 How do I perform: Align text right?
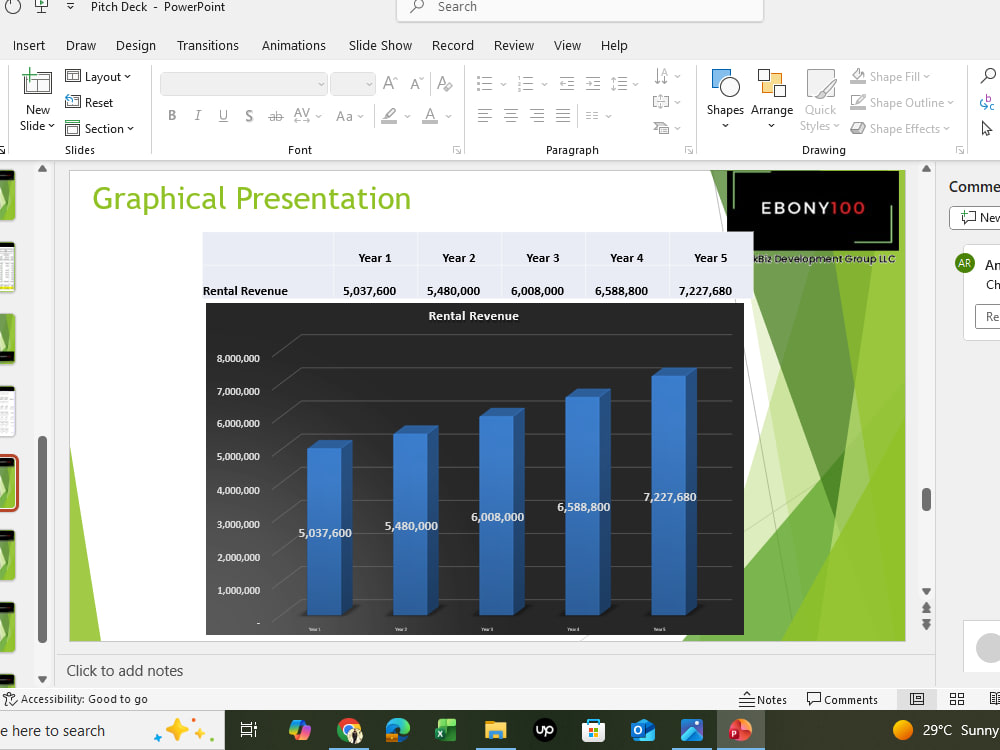pos(537,115)
